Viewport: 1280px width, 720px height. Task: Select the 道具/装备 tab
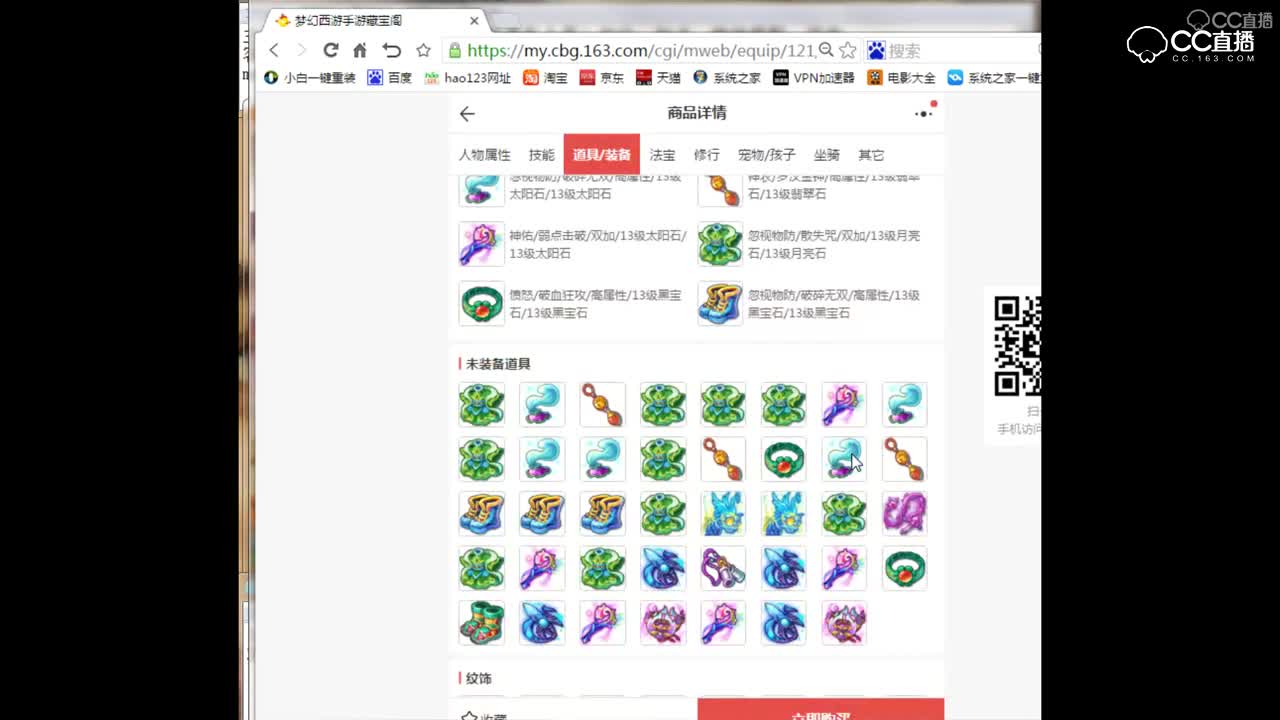[x=602, y=155]
